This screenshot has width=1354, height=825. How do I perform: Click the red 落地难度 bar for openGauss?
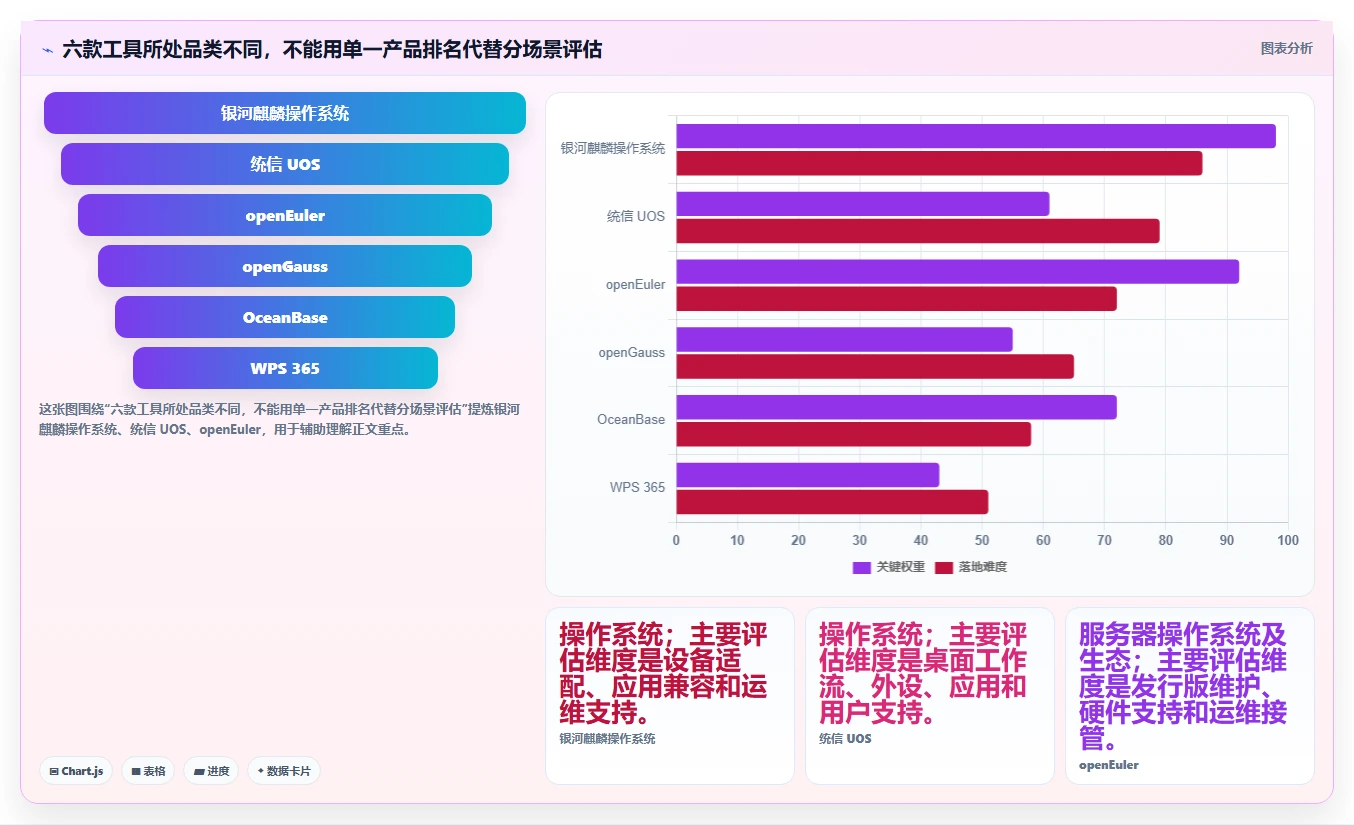(875, 366)
